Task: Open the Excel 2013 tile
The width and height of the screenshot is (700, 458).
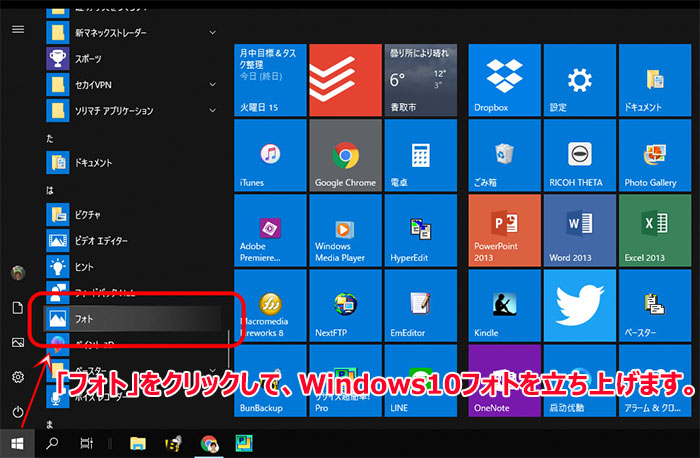Action: pyautogui.click(x=655, y=230)
